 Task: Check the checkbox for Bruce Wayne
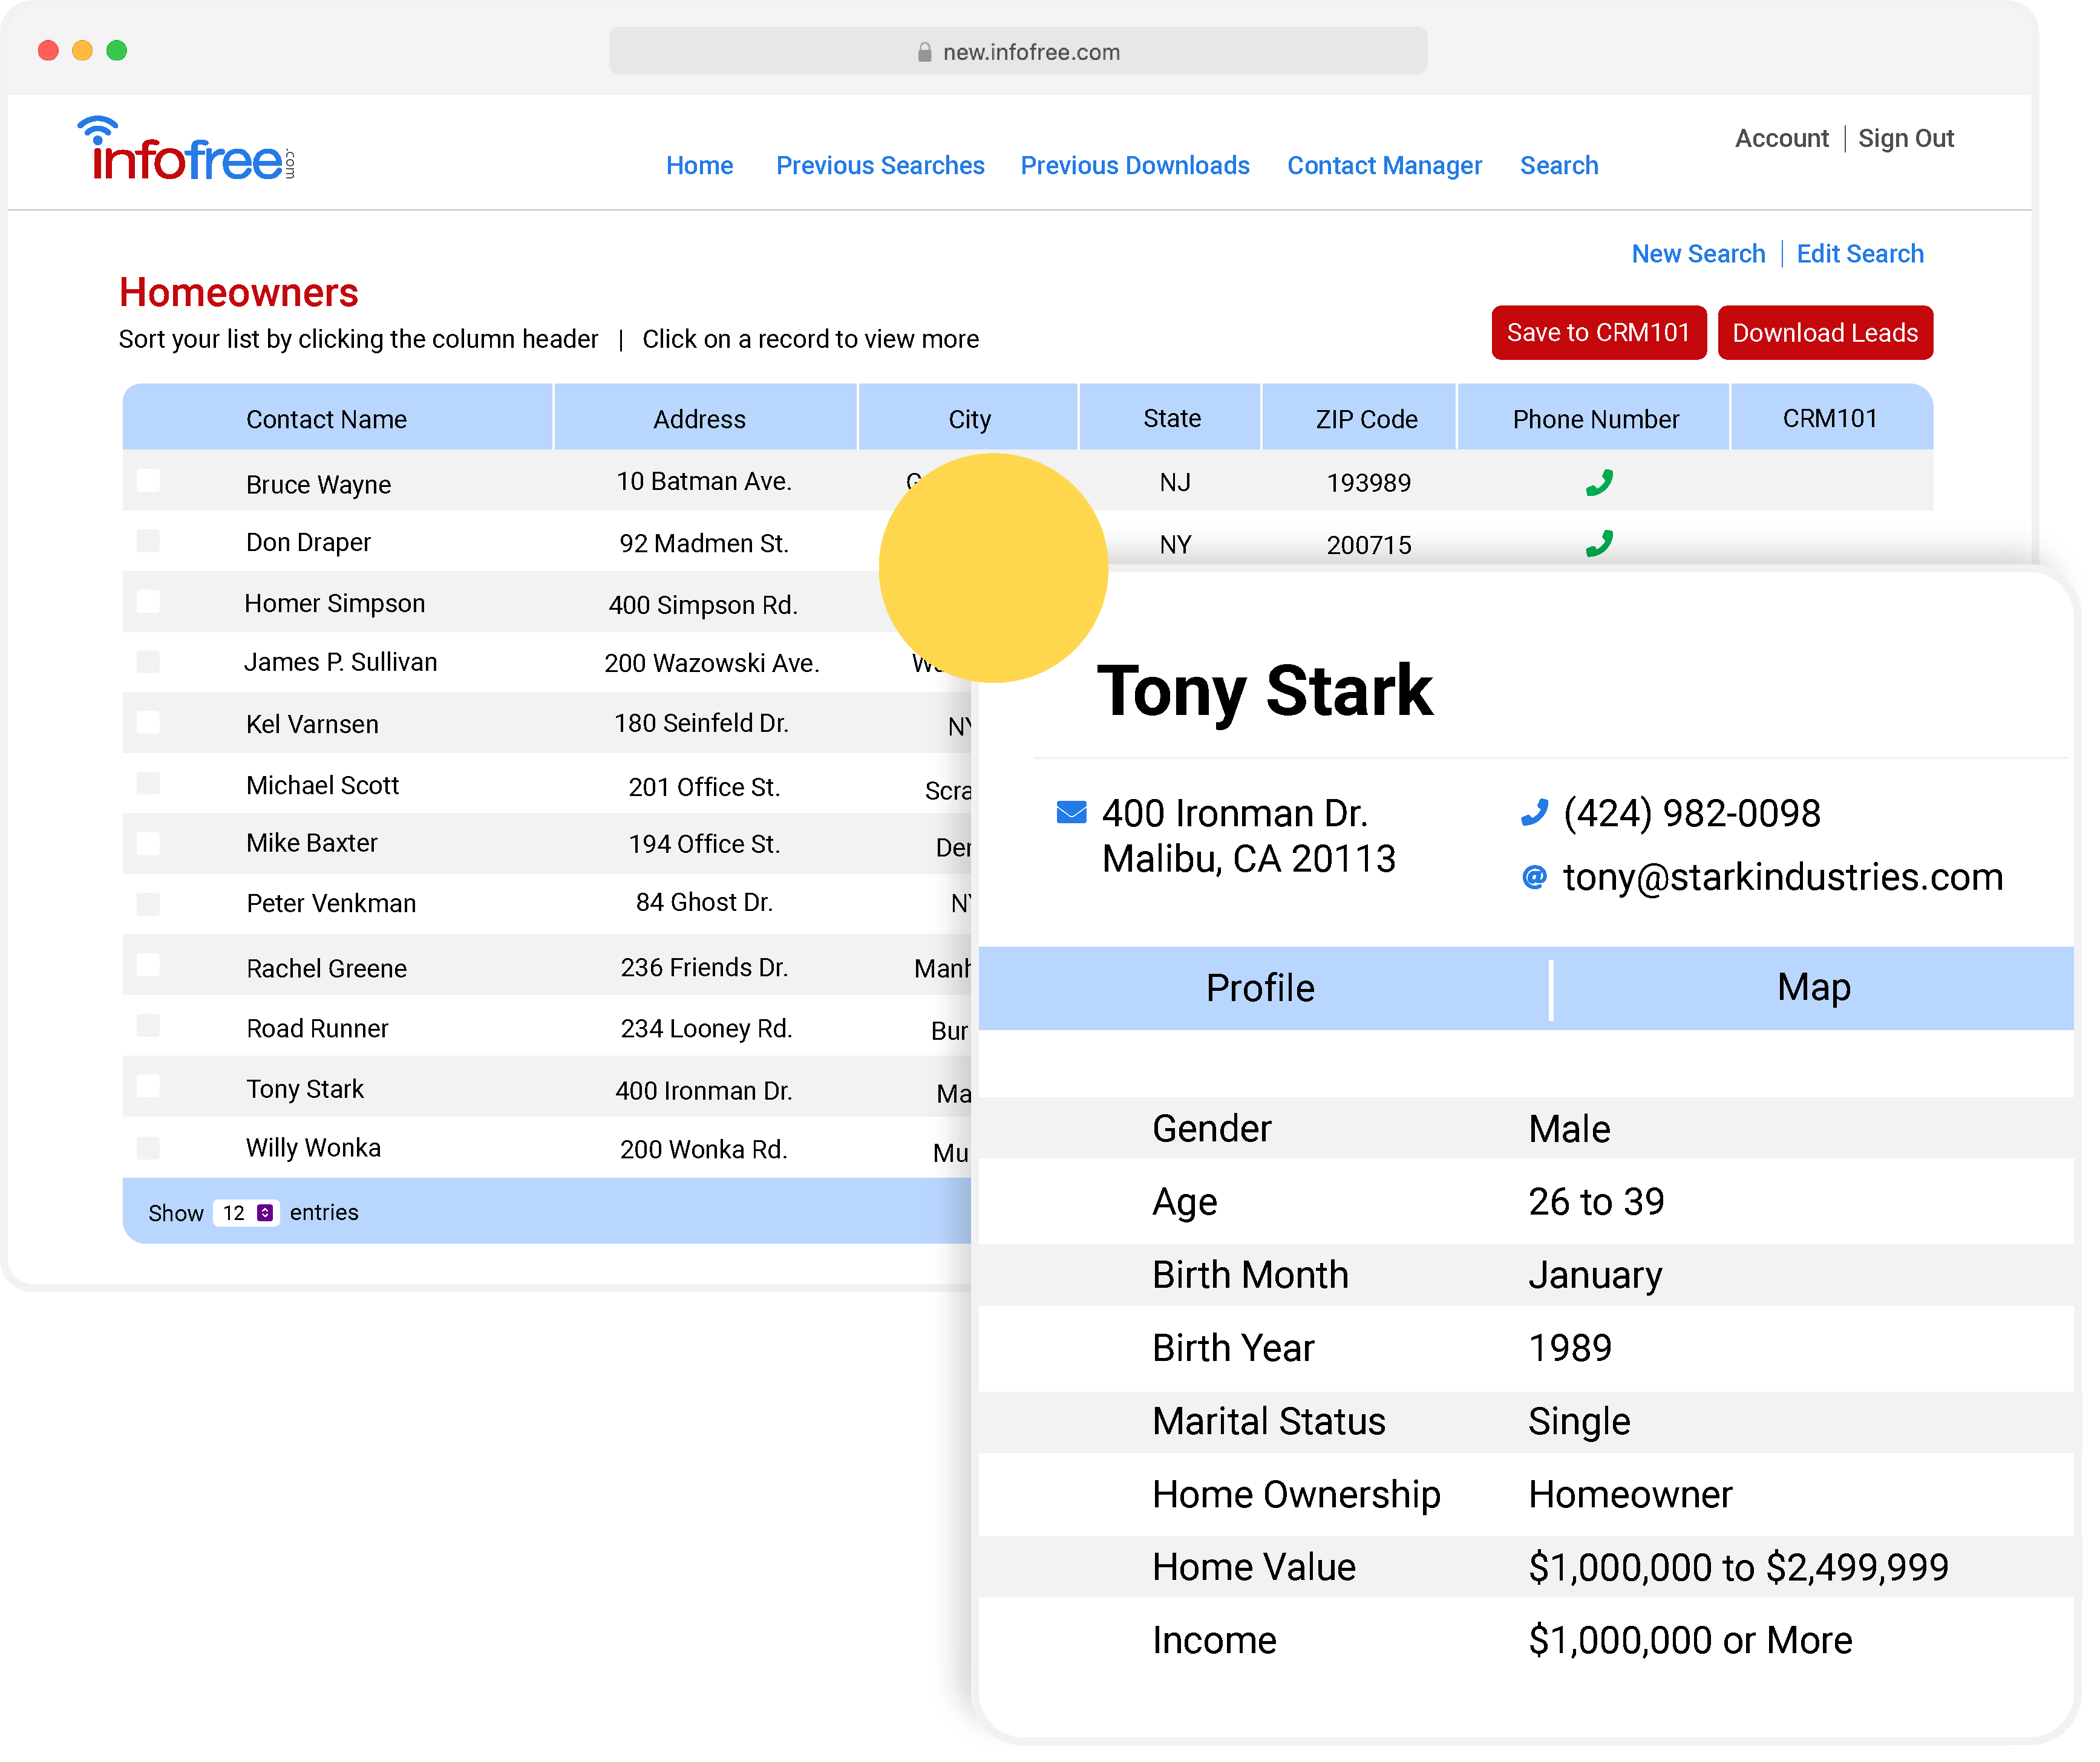point(148,481)
